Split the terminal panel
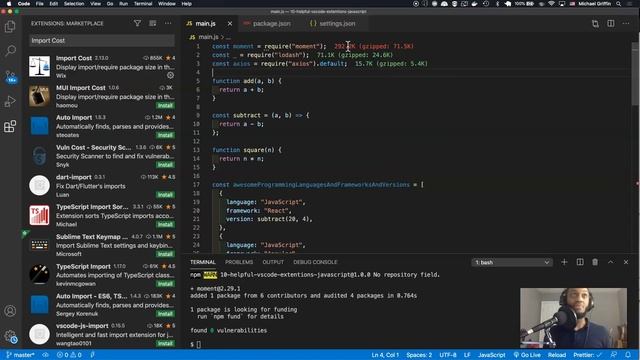The height and width of the screenshot is (360, 640). tap(580, 262)
